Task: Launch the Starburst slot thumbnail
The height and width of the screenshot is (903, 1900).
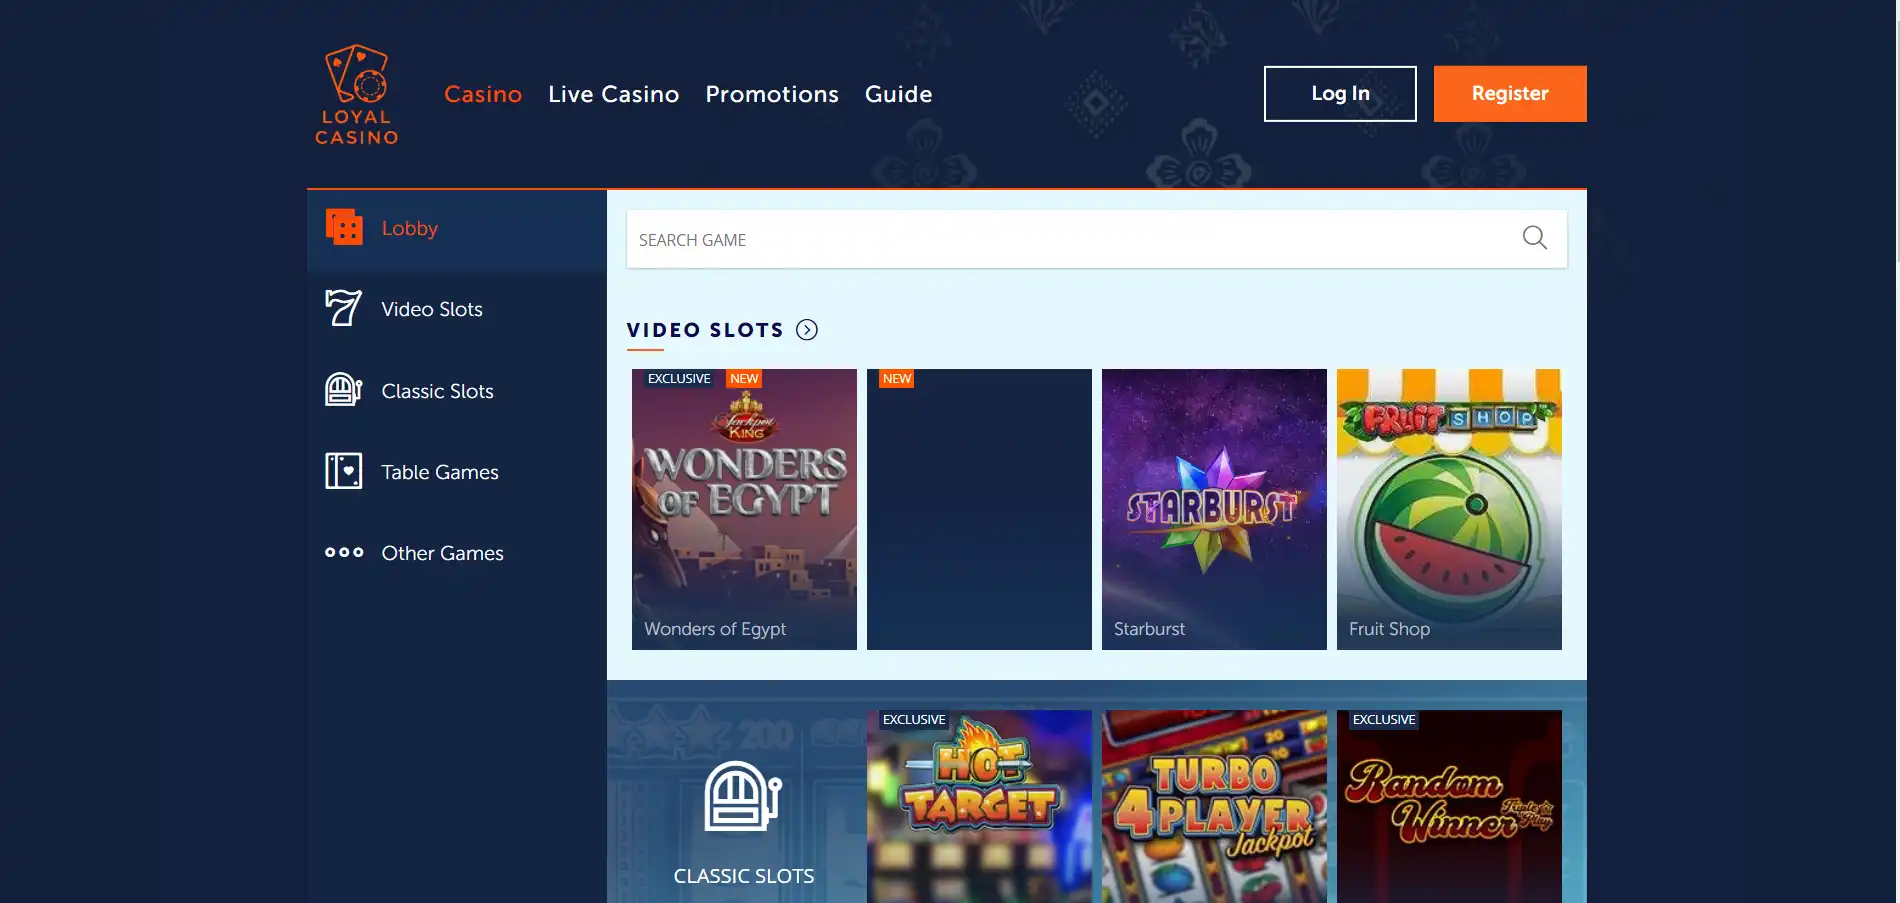Action: pyautogui.click(x=1214, y=509)
